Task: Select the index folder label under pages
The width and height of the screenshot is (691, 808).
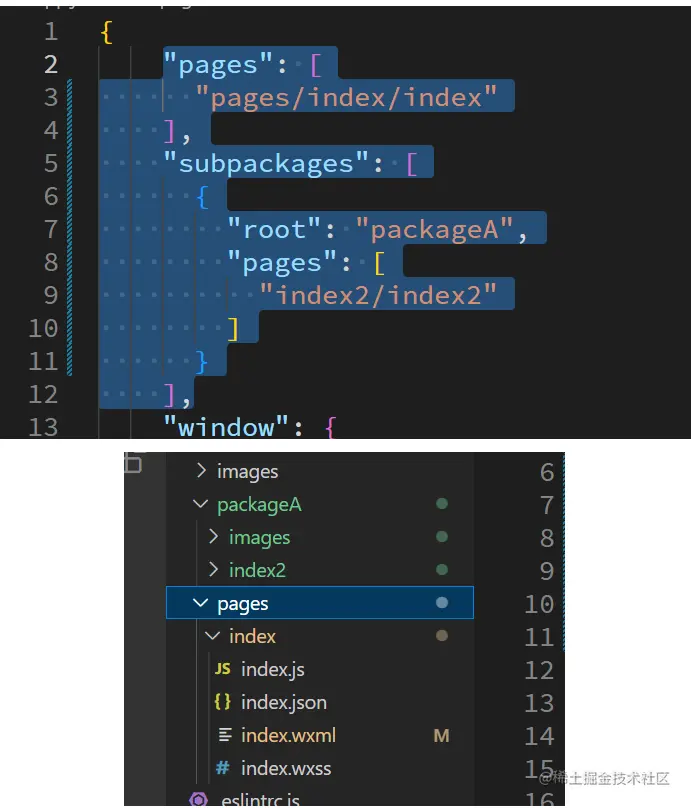Action: 252,636
